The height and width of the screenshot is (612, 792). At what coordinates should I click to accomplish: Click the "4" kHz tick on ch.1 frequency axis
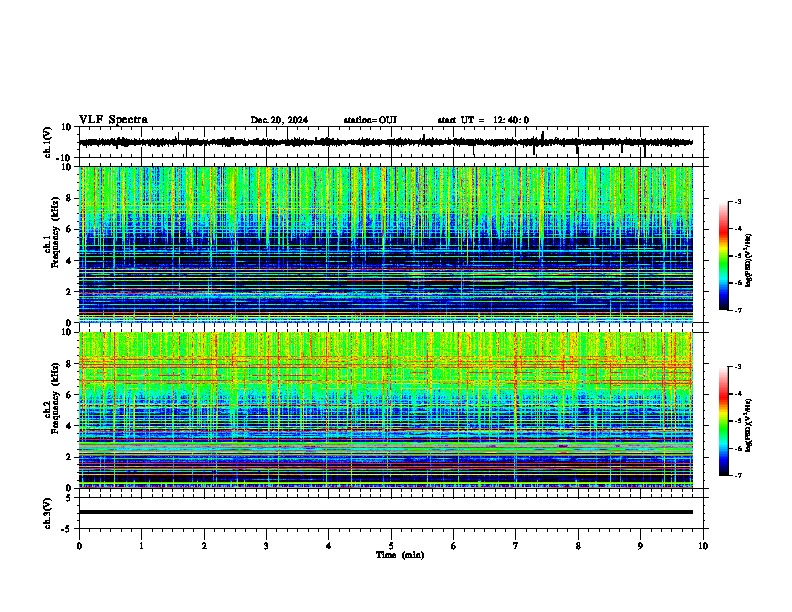coord(69,261)
